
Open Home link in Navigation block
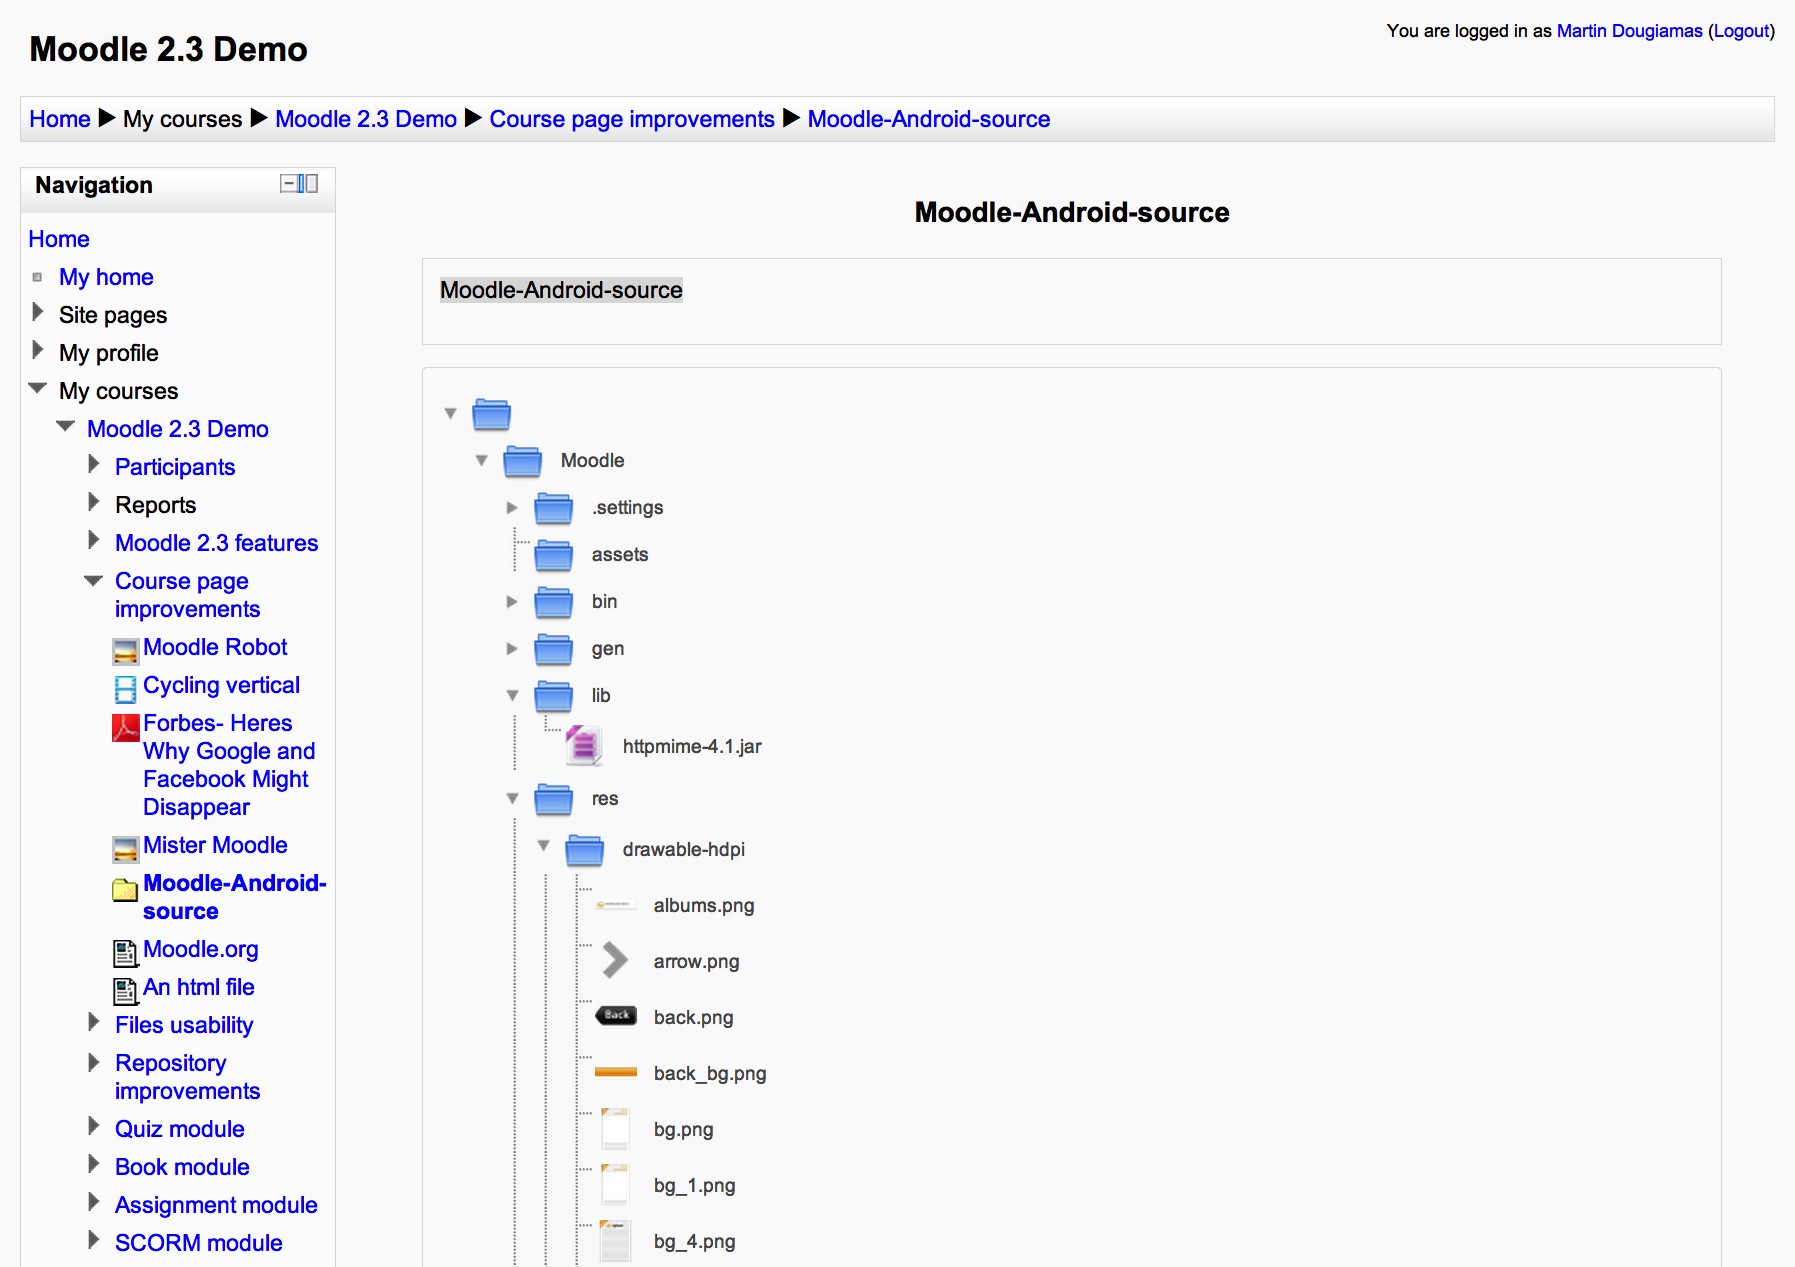tap(59, 239)
